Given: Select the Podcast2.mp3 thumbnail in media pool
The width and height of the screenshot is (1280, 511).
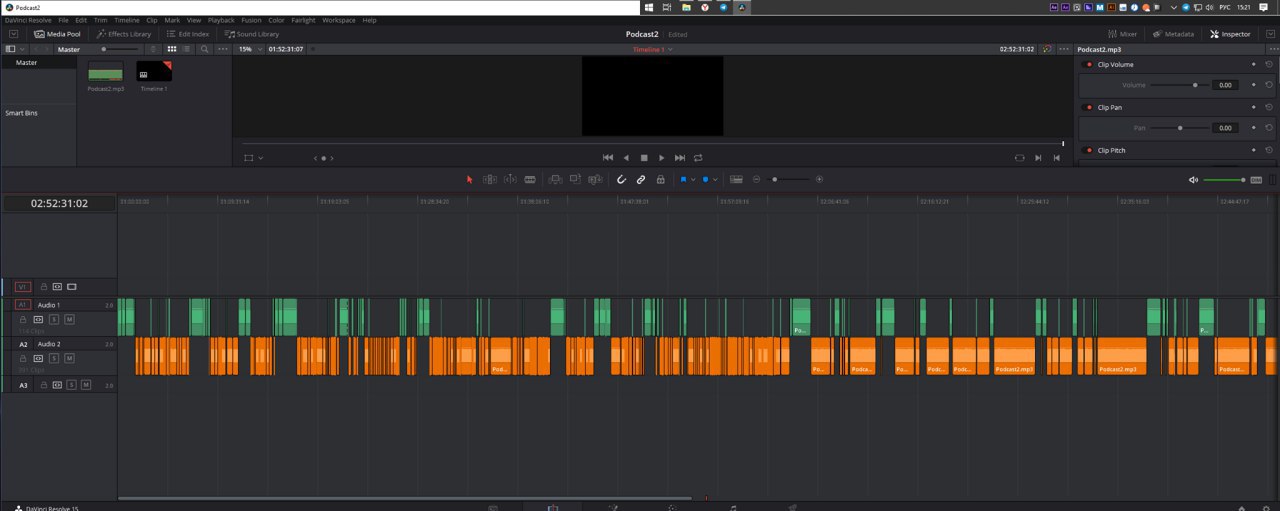Looking at the screenshot, I should tap(105, 72).
